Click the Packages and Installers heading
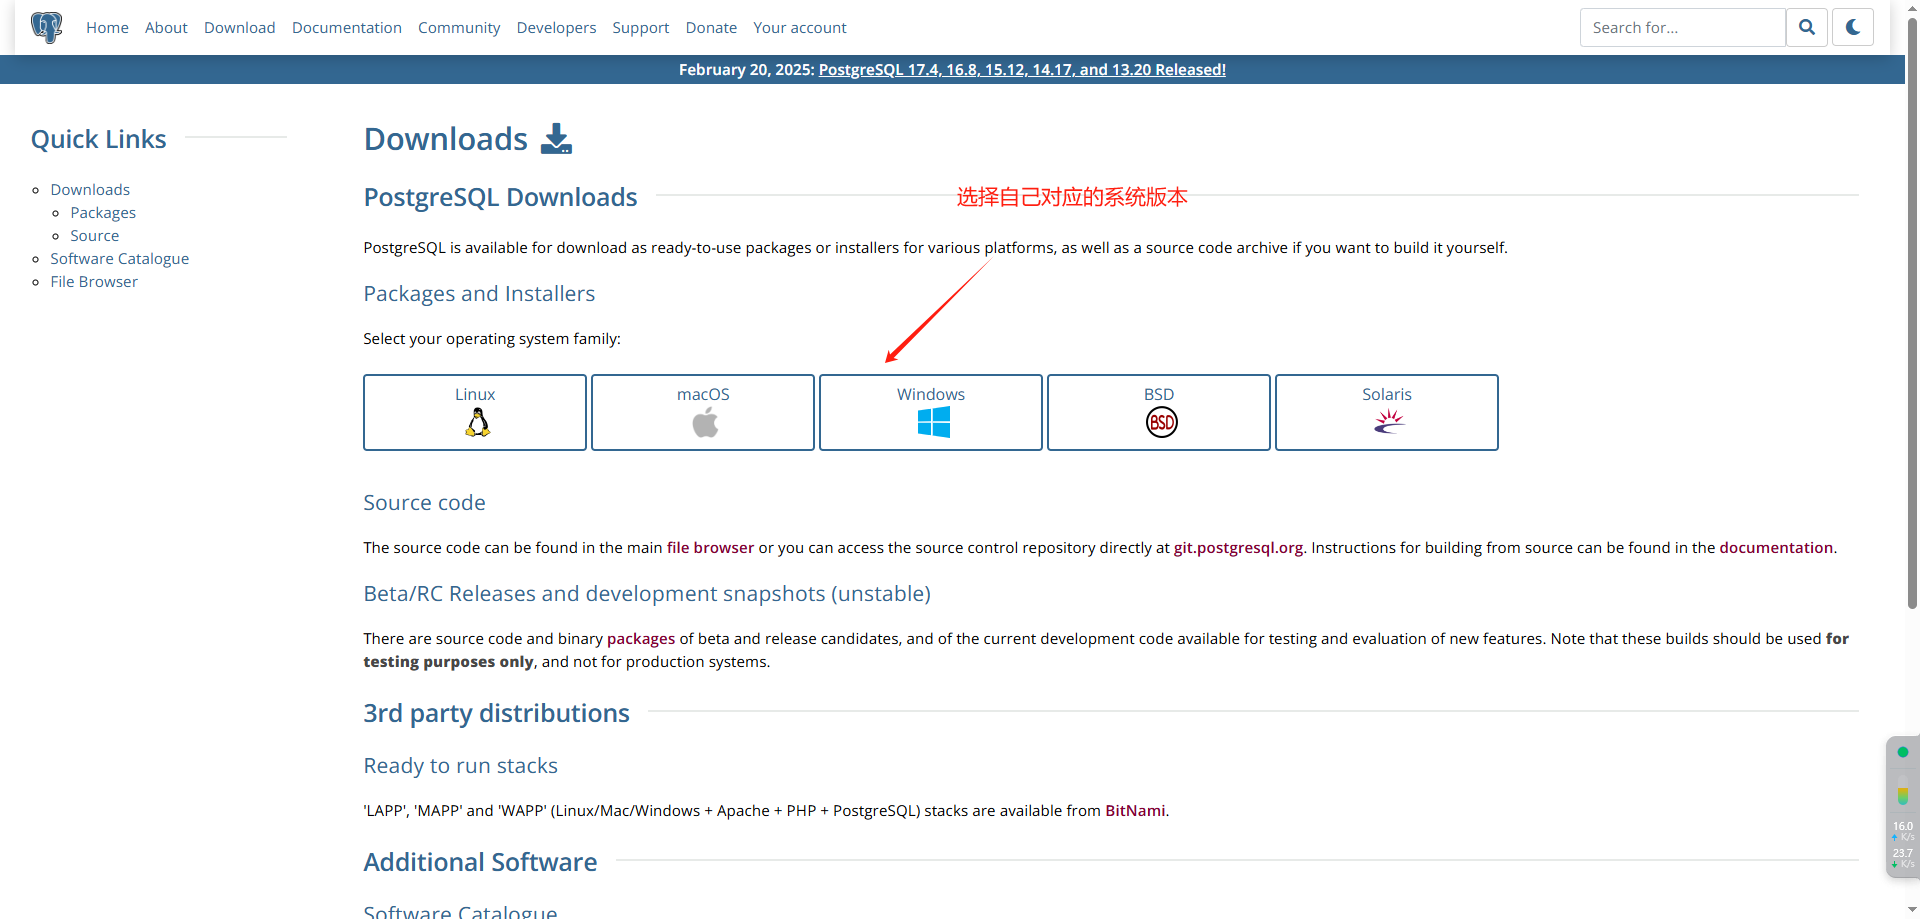 pyautogui.click(x=479, y=294)
